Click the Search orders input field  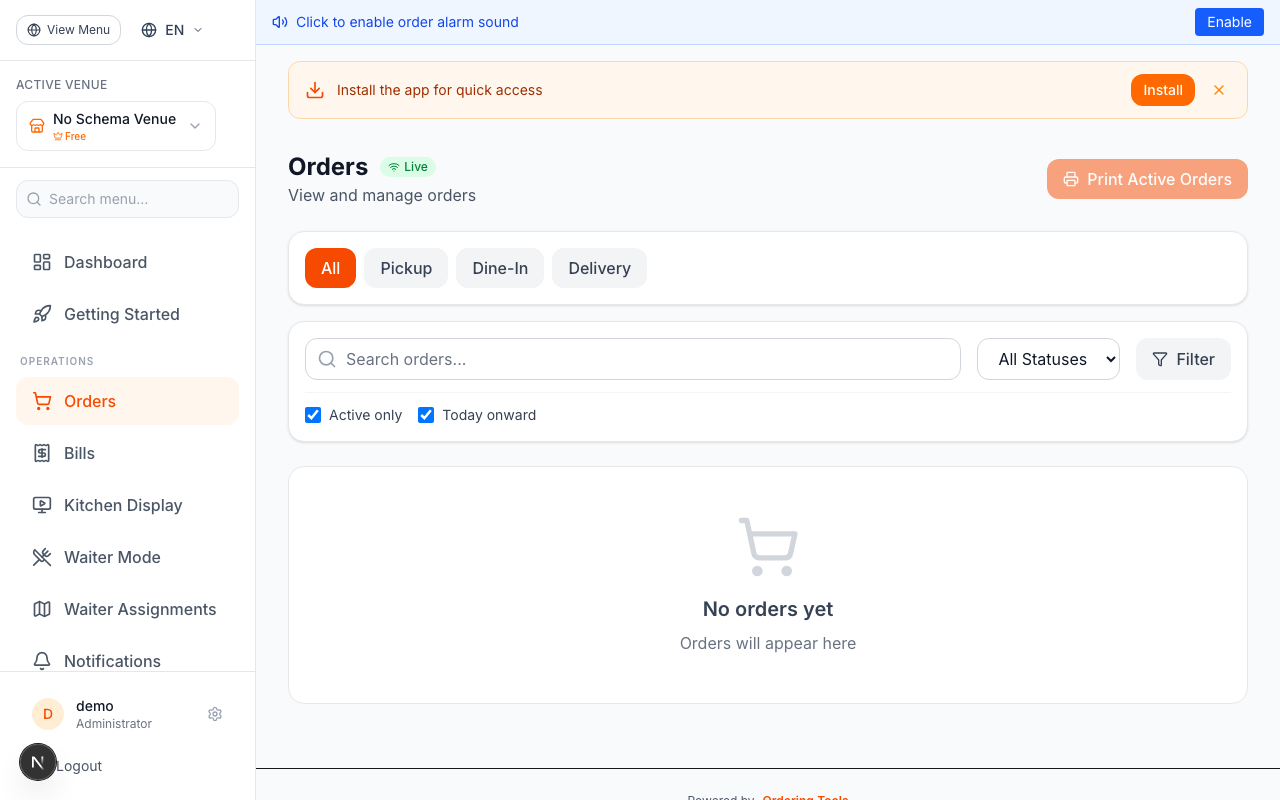[x=640, y=359]
